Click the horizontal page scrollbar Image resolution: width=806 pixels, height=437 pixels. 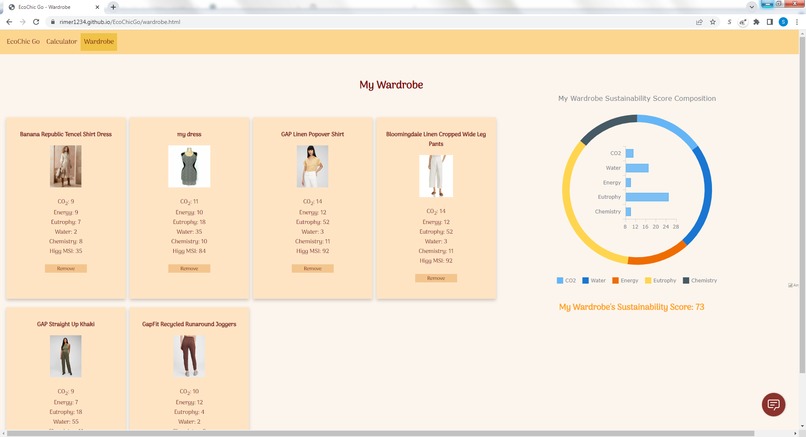(x=380, y=433)
